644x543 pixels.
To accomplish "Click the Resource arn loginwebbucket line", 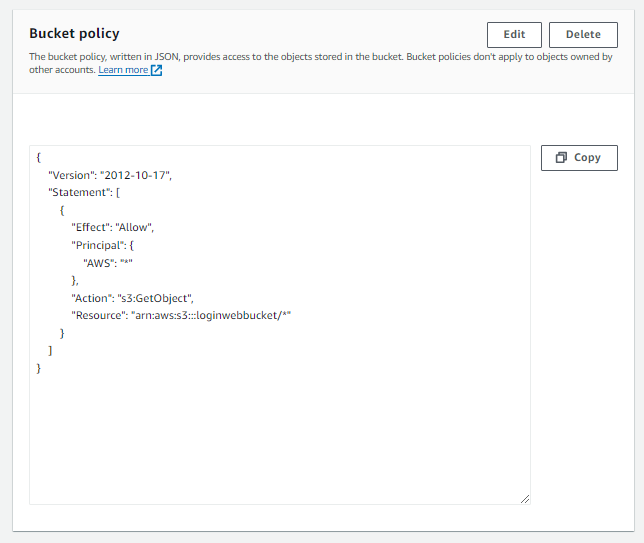I will 181,315.
